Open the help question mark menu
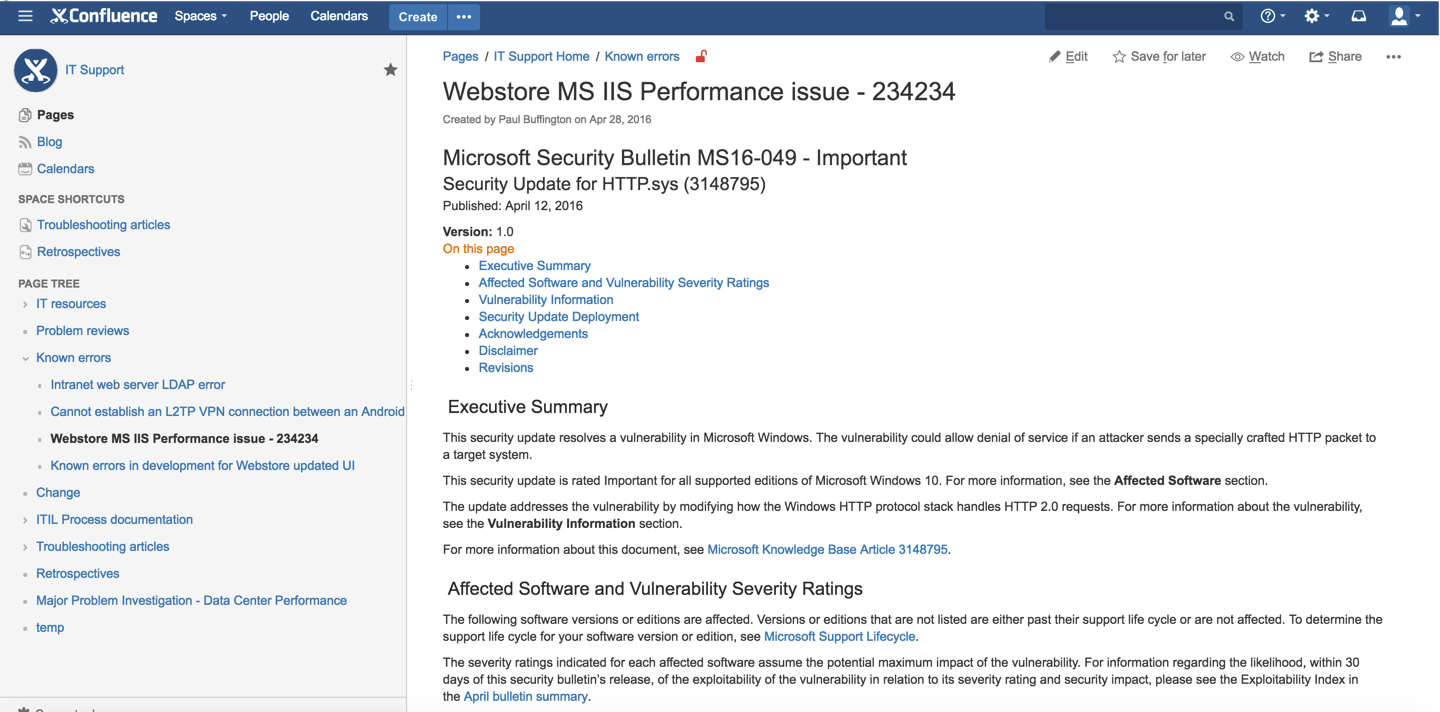The width and height of the screenshot is (1440, 712). pos(1268,16)
